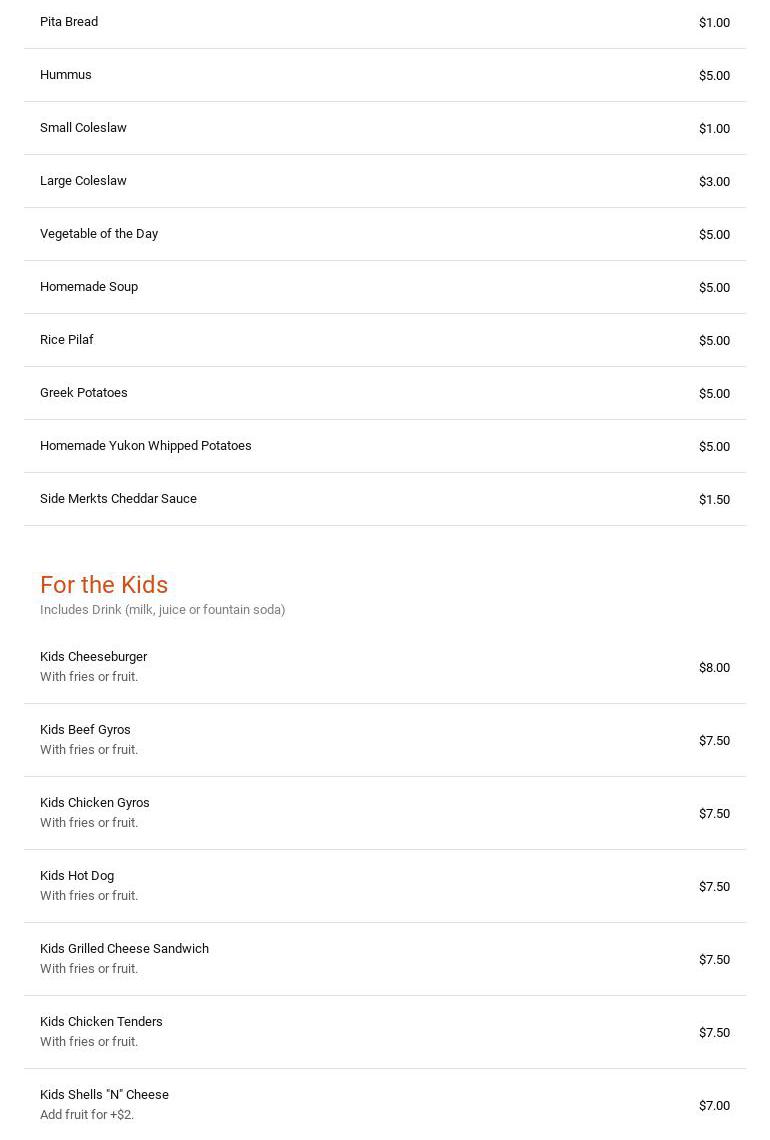The image size is (770, 1140).
Task: Click Side Merkts Cheddar Sauce
Action: click(118, 499)
